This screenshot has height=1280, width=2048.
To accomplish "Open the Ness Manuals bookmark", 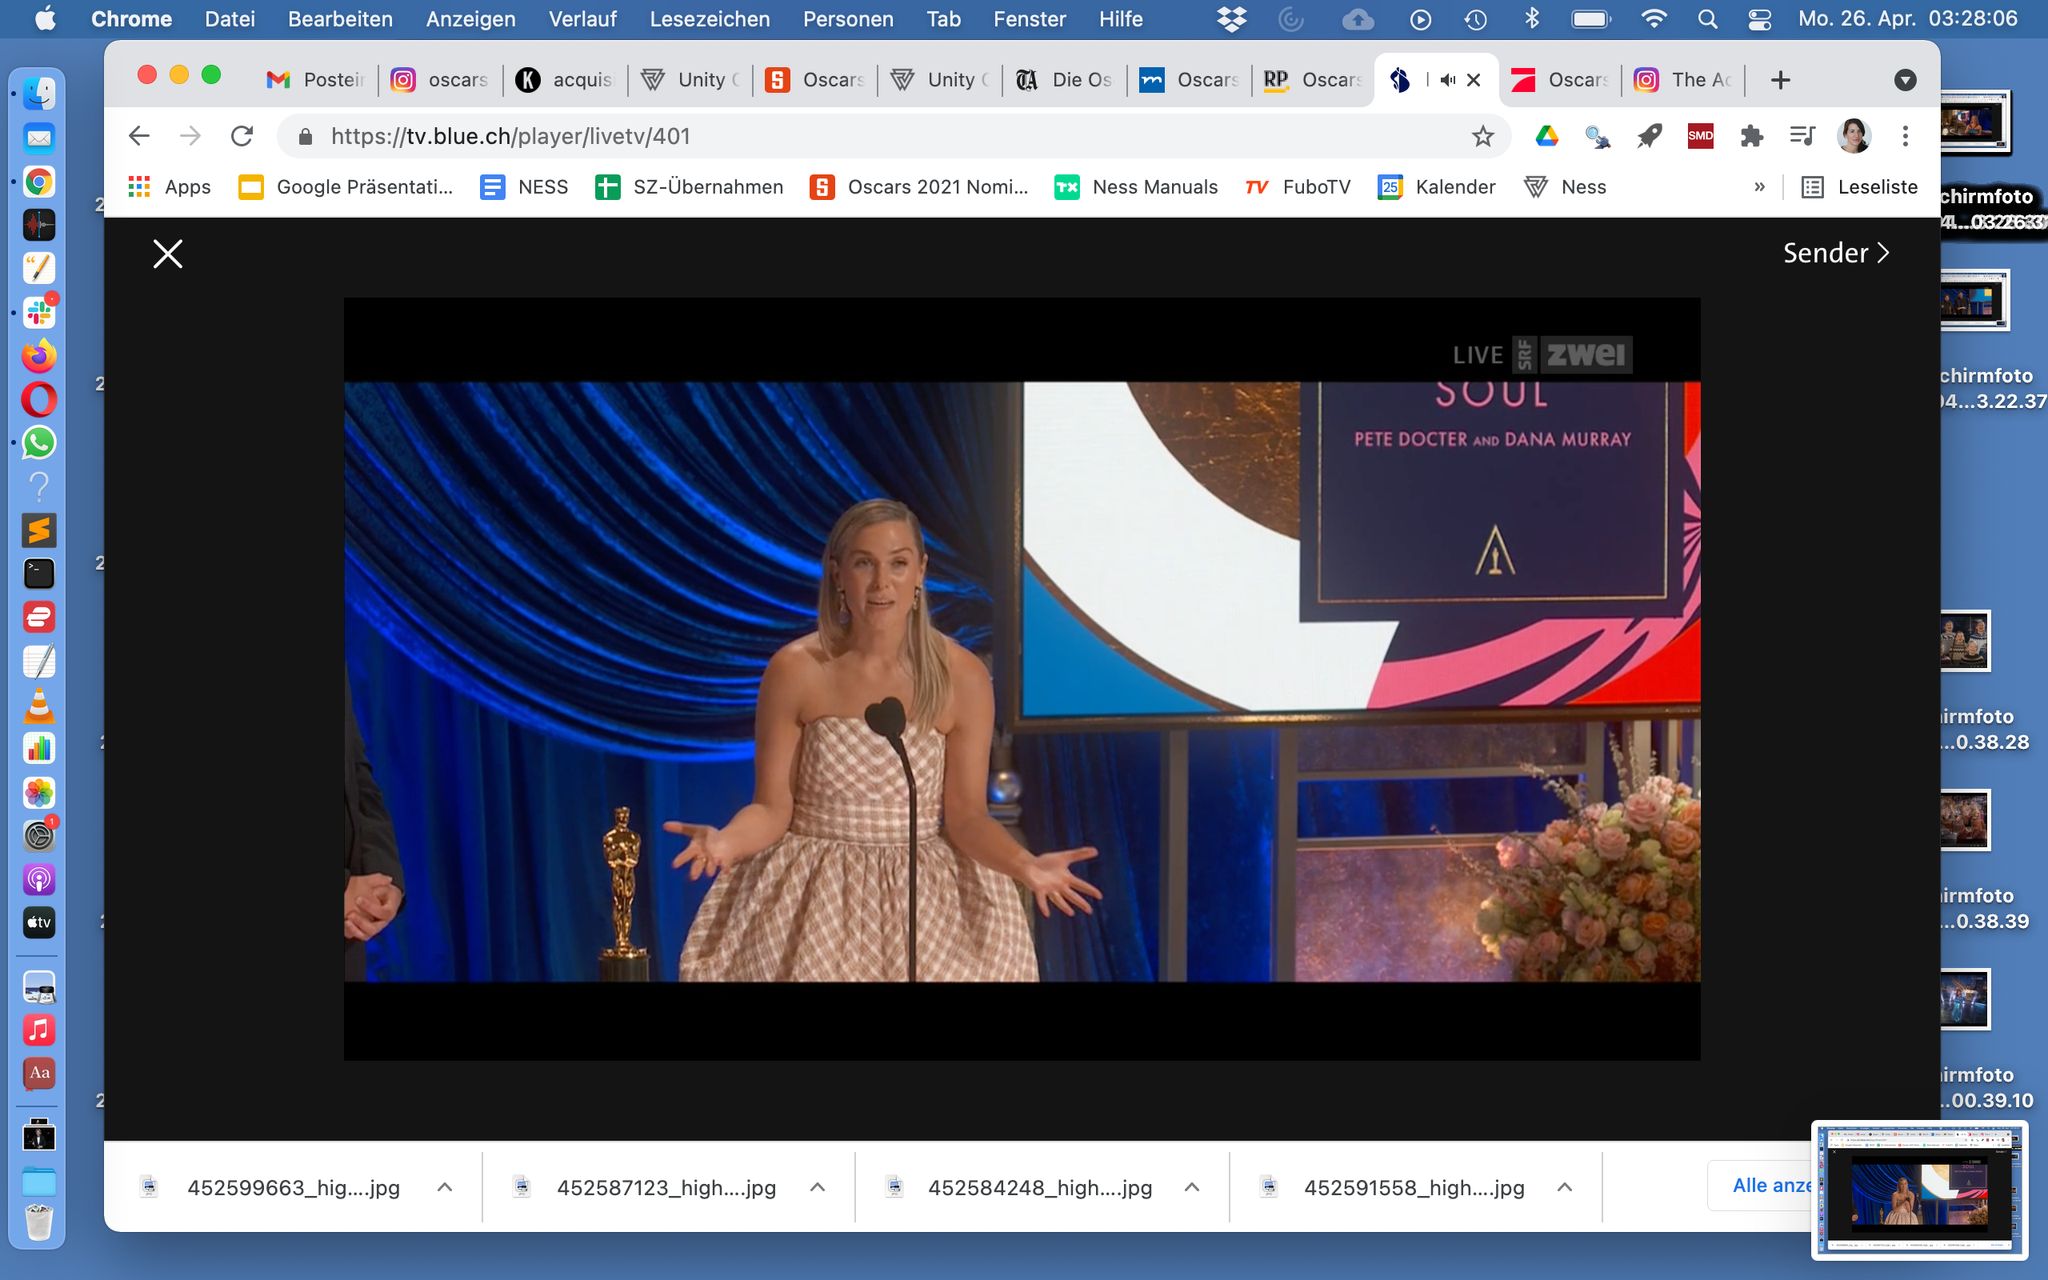I will 1136,187.
